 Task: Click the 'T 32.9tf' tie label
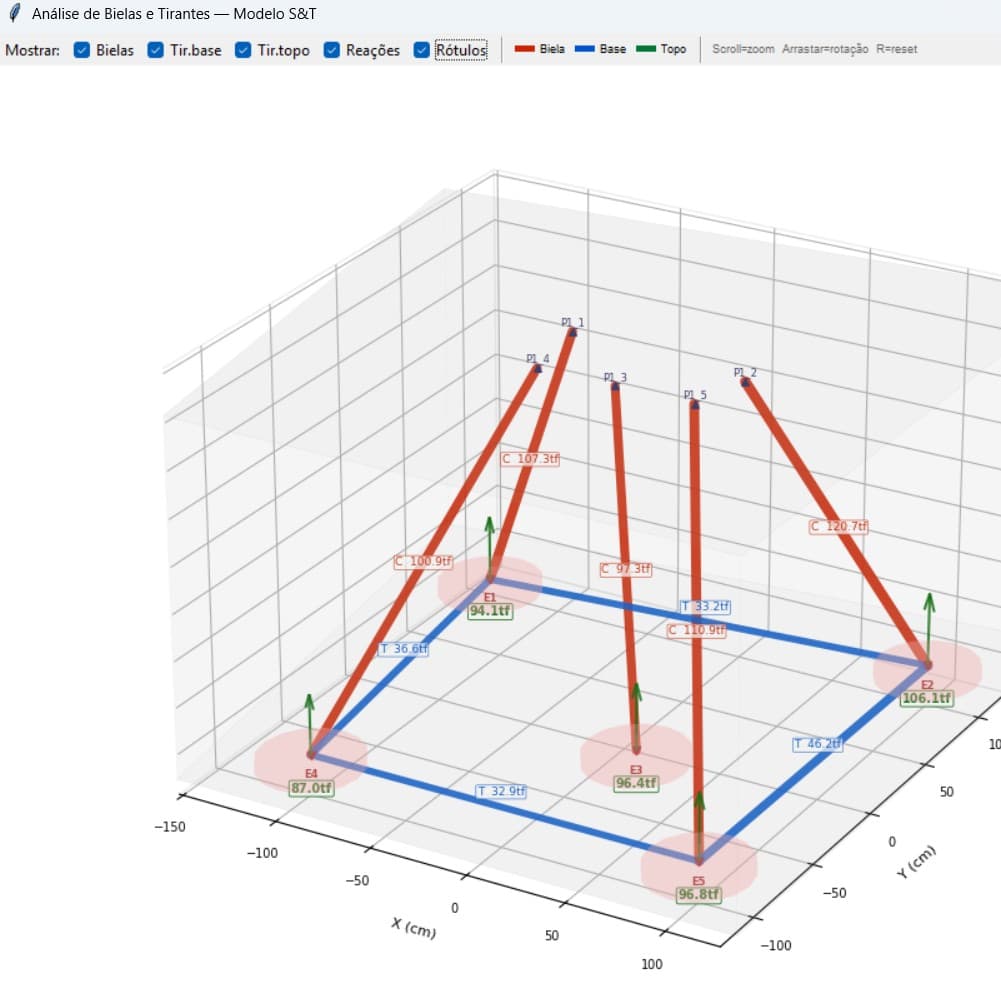502,791
